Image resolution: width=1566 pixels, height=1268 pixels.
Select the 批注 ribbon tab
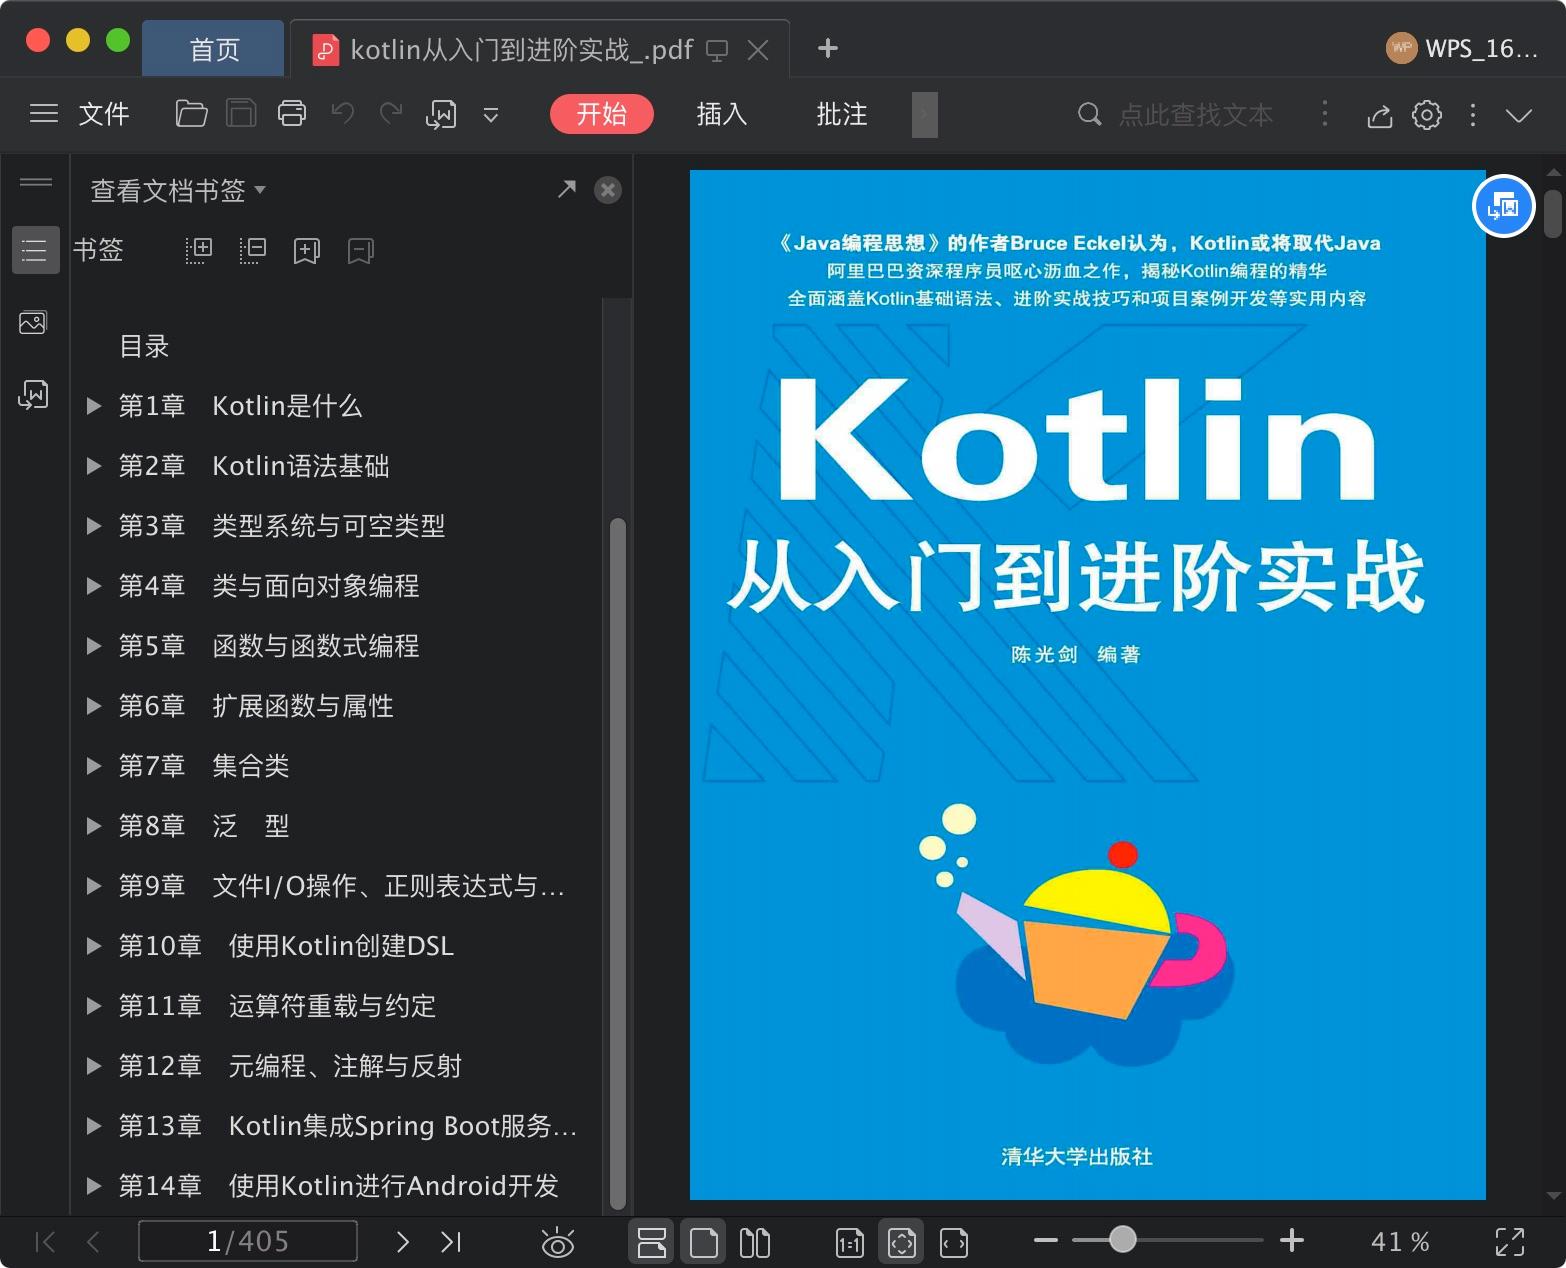coord(842,114)
